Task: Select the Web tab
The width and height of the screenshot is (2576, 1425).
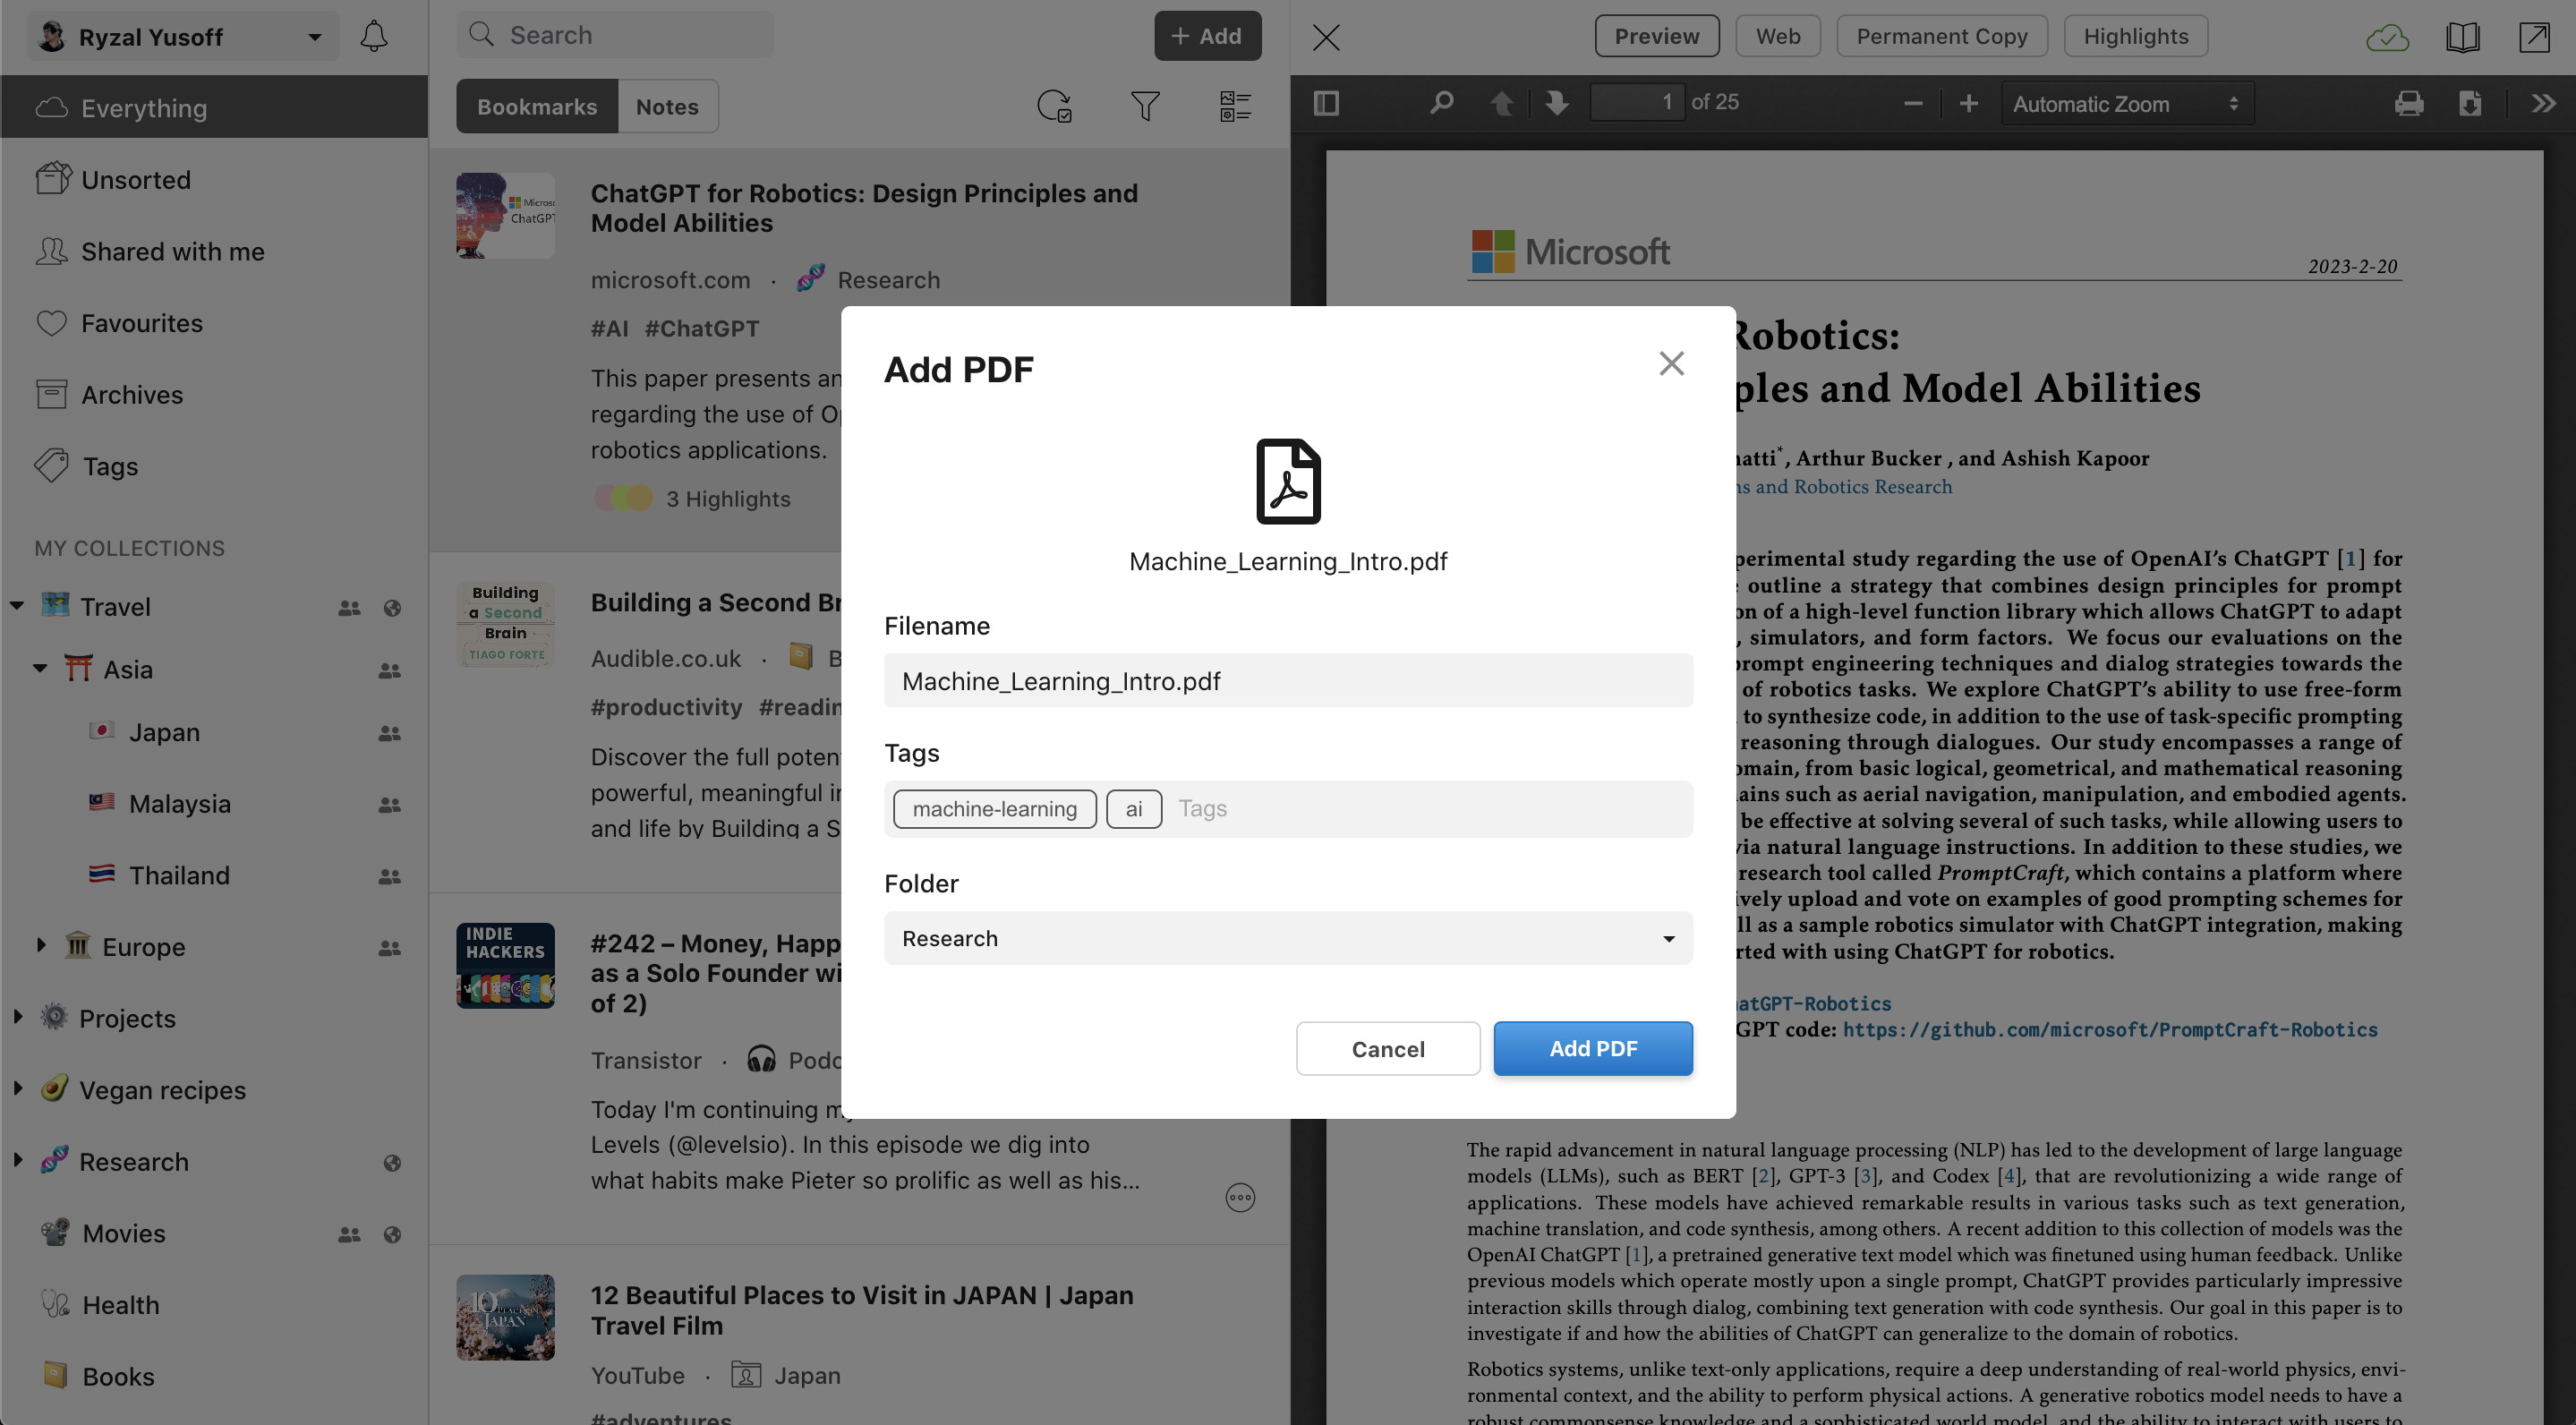Action: [1777, 37]
